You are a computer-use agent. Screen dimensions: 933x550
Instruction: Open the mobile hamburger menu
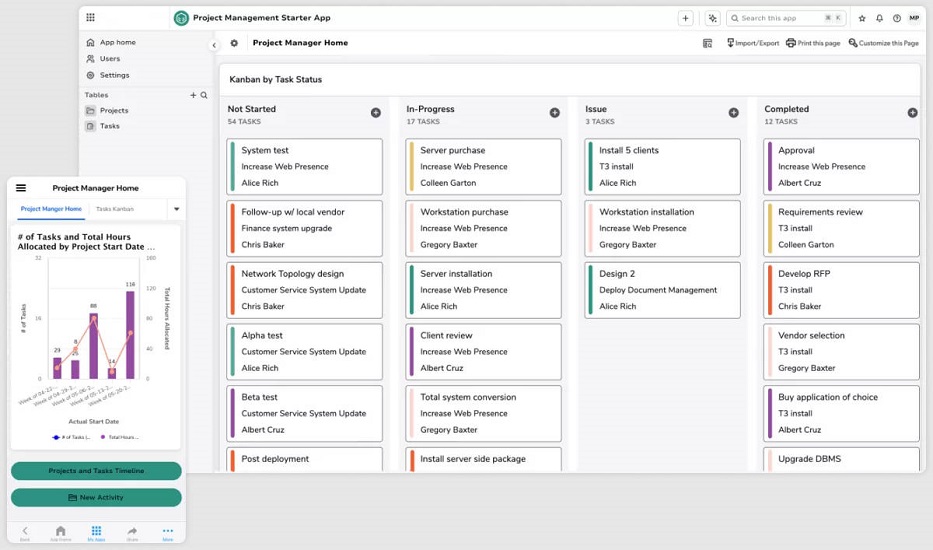tap(21, 188)
